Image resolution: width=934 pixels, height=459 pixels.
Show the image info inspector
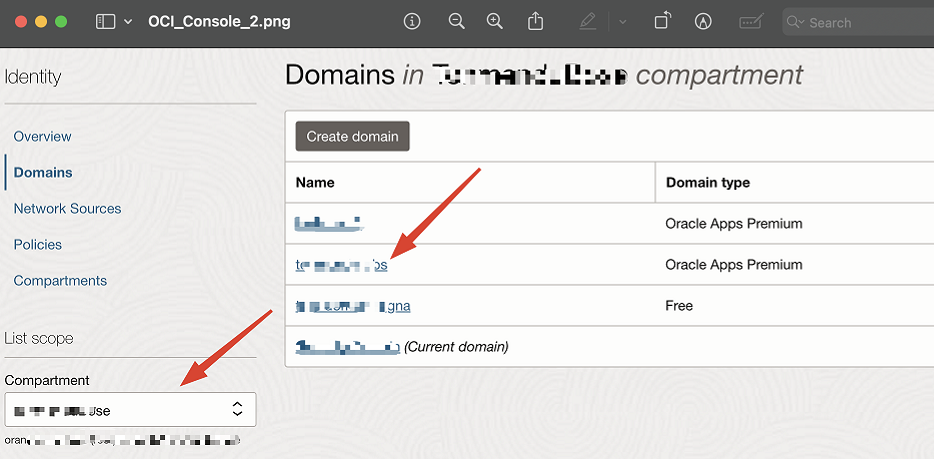412,21
